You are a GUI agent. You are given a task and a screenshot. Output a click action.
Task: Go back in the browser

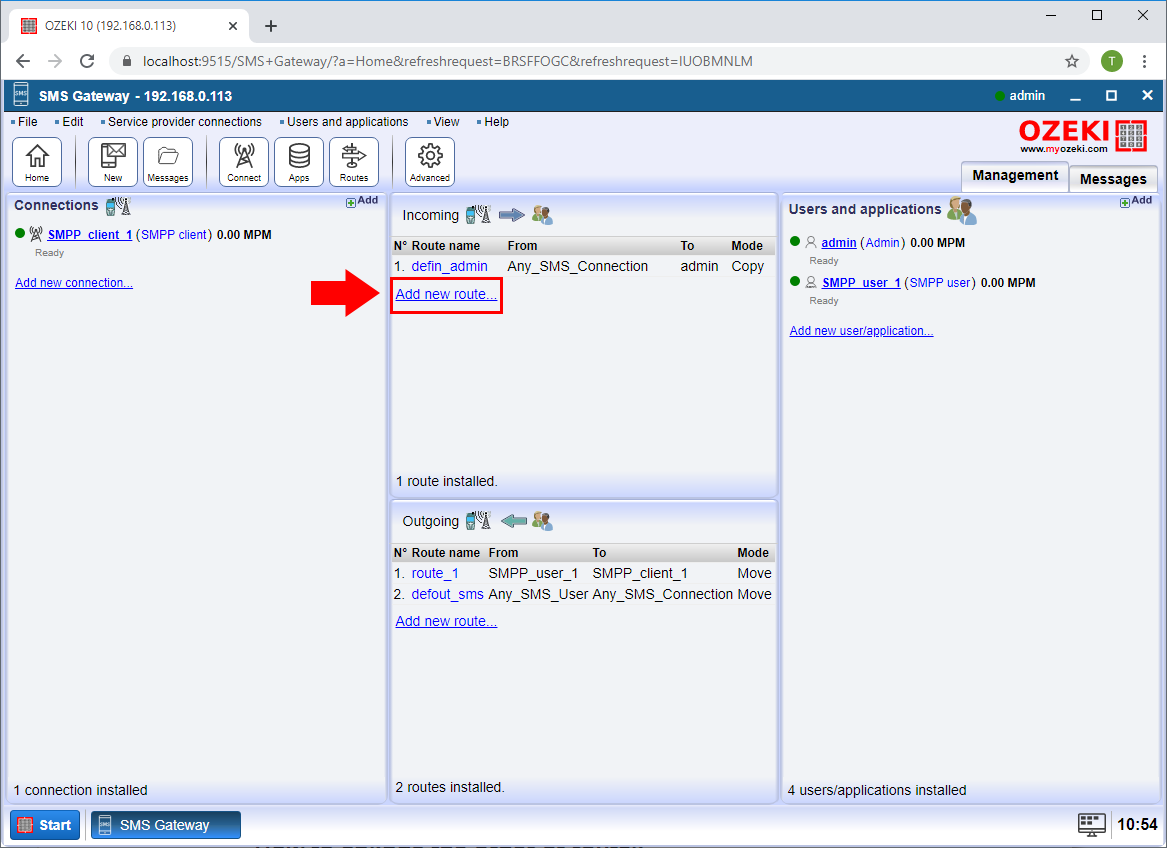23,61
